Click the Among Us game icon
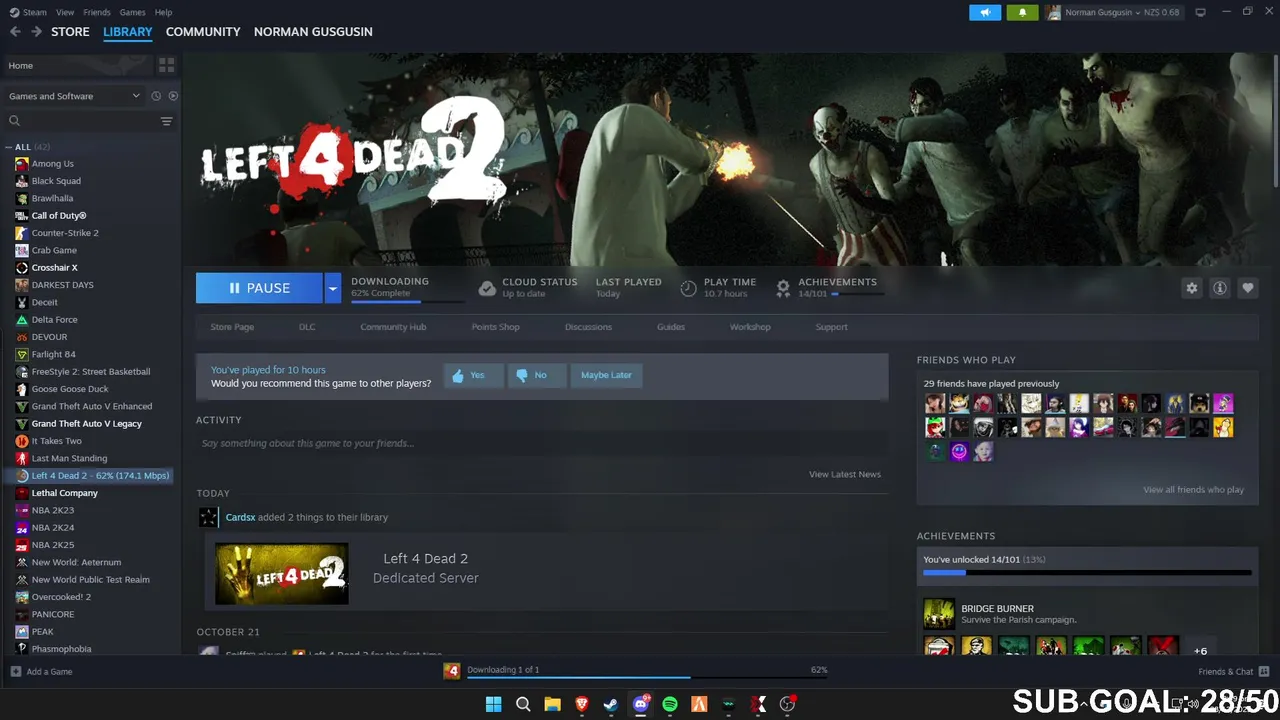Viewport: 1280px width, 720px height. [x=22, y=163]
